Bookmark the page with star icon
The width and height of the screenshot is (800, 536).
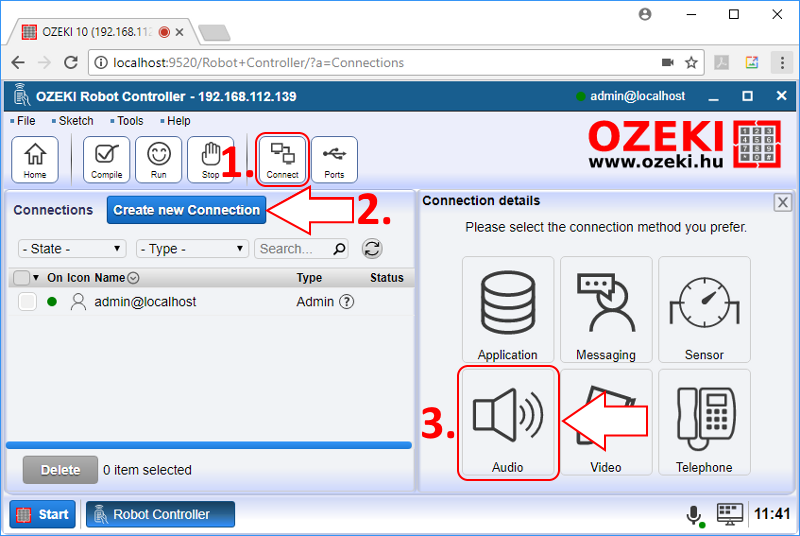[x=691, y=63]
